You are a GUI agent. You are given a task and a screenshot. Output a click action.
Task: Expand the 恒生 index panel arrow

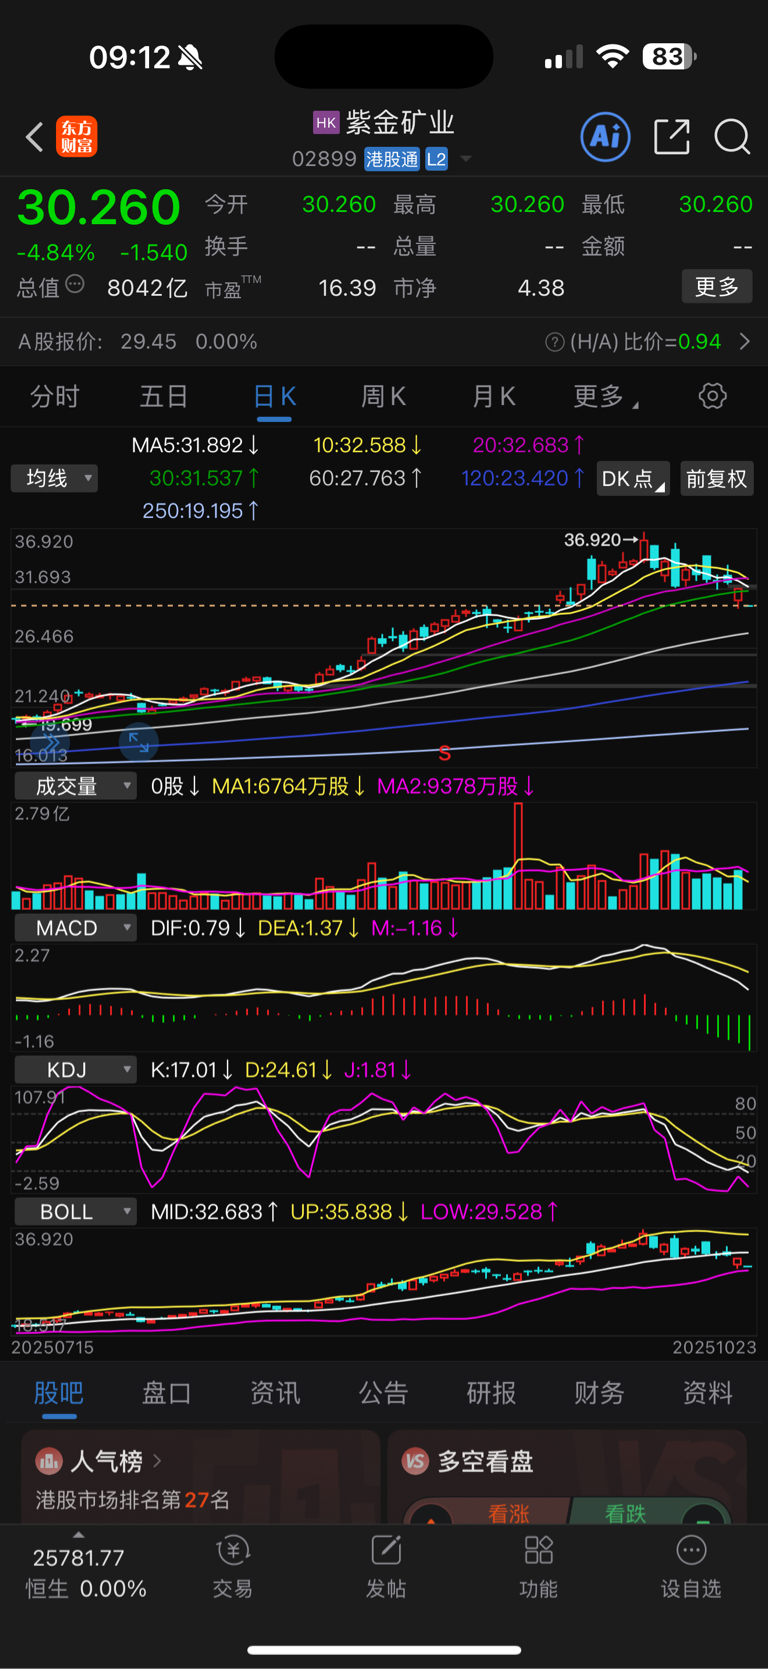pos(79,1534)
